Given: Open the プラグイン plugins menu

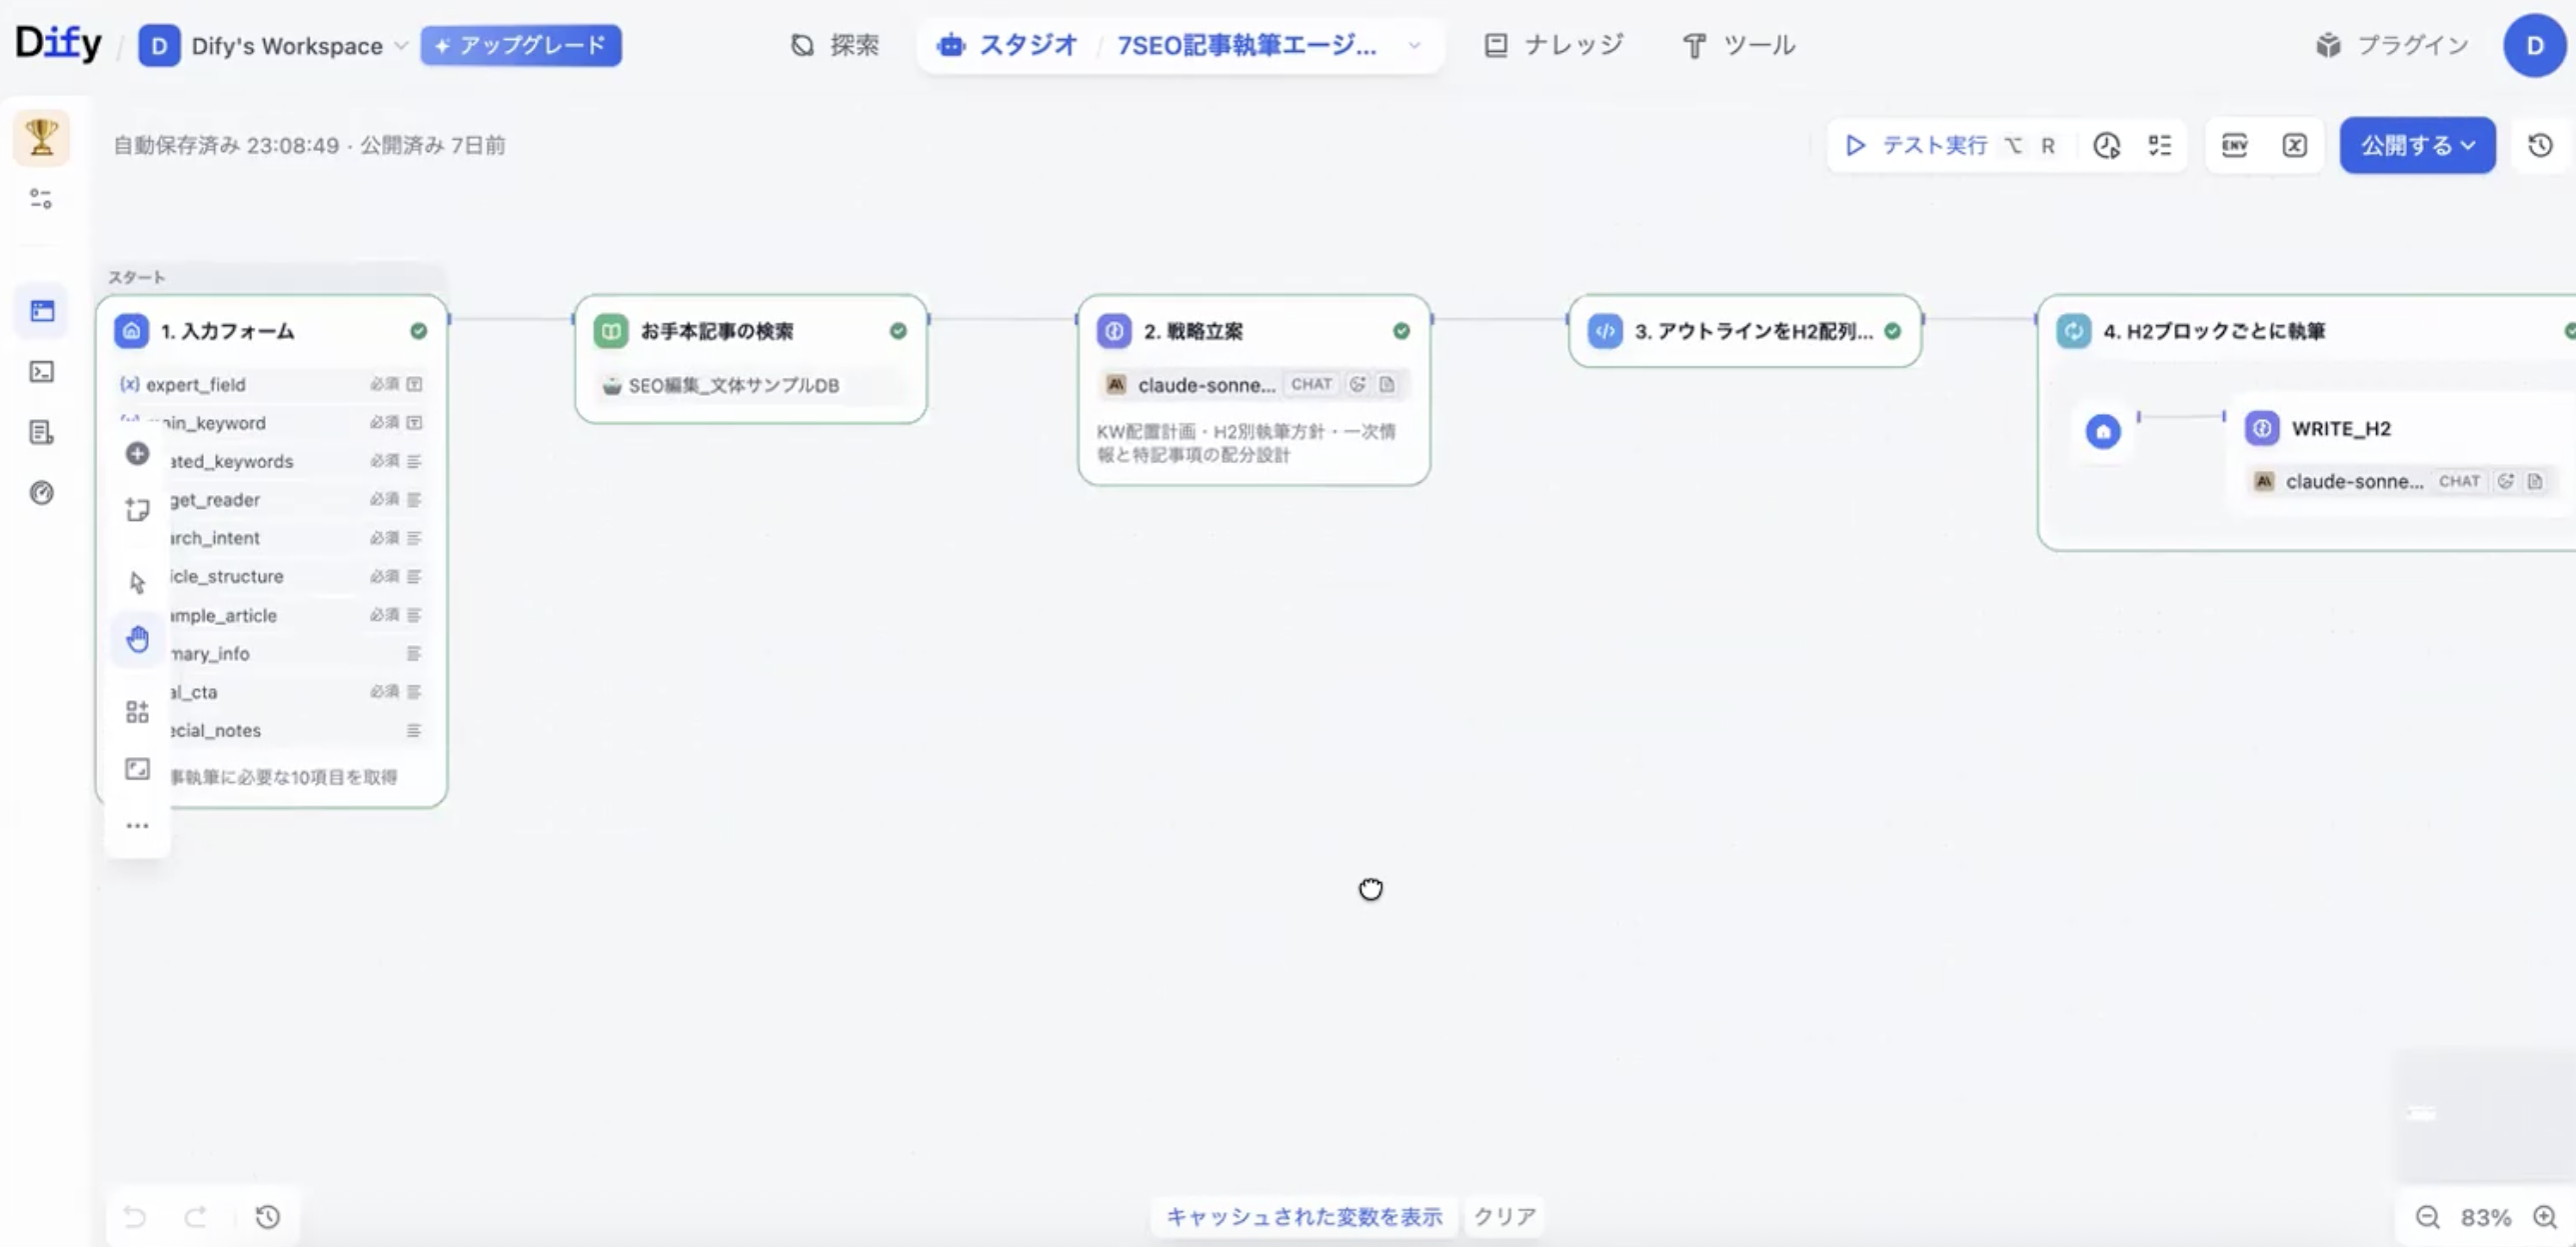Looking at the screenshot, I should (2392, 46).
